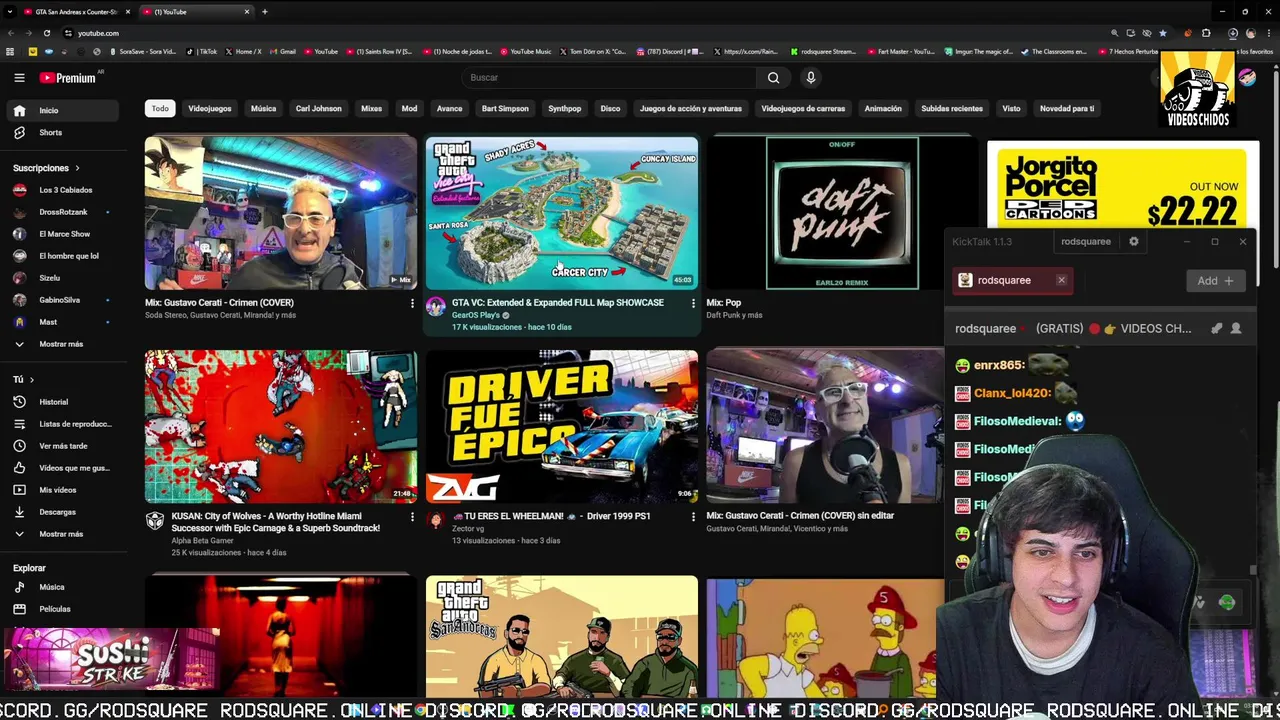
Task: Open the YouTube hamburger guide menu
Action: tap(19, 77)
